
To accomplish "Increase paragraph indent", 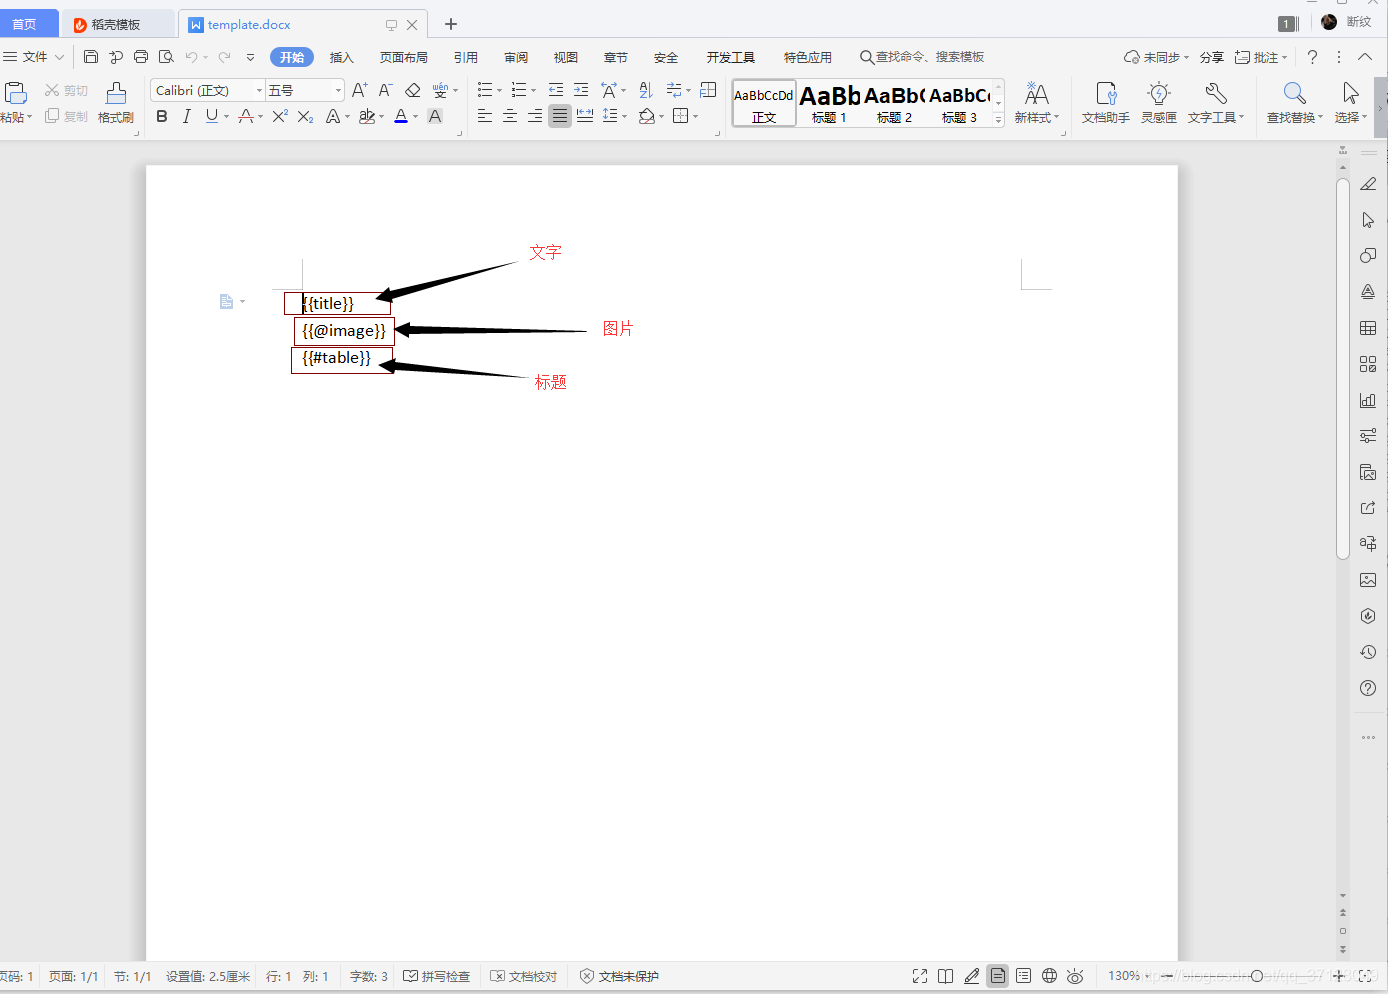I will (x=581, y=90).
